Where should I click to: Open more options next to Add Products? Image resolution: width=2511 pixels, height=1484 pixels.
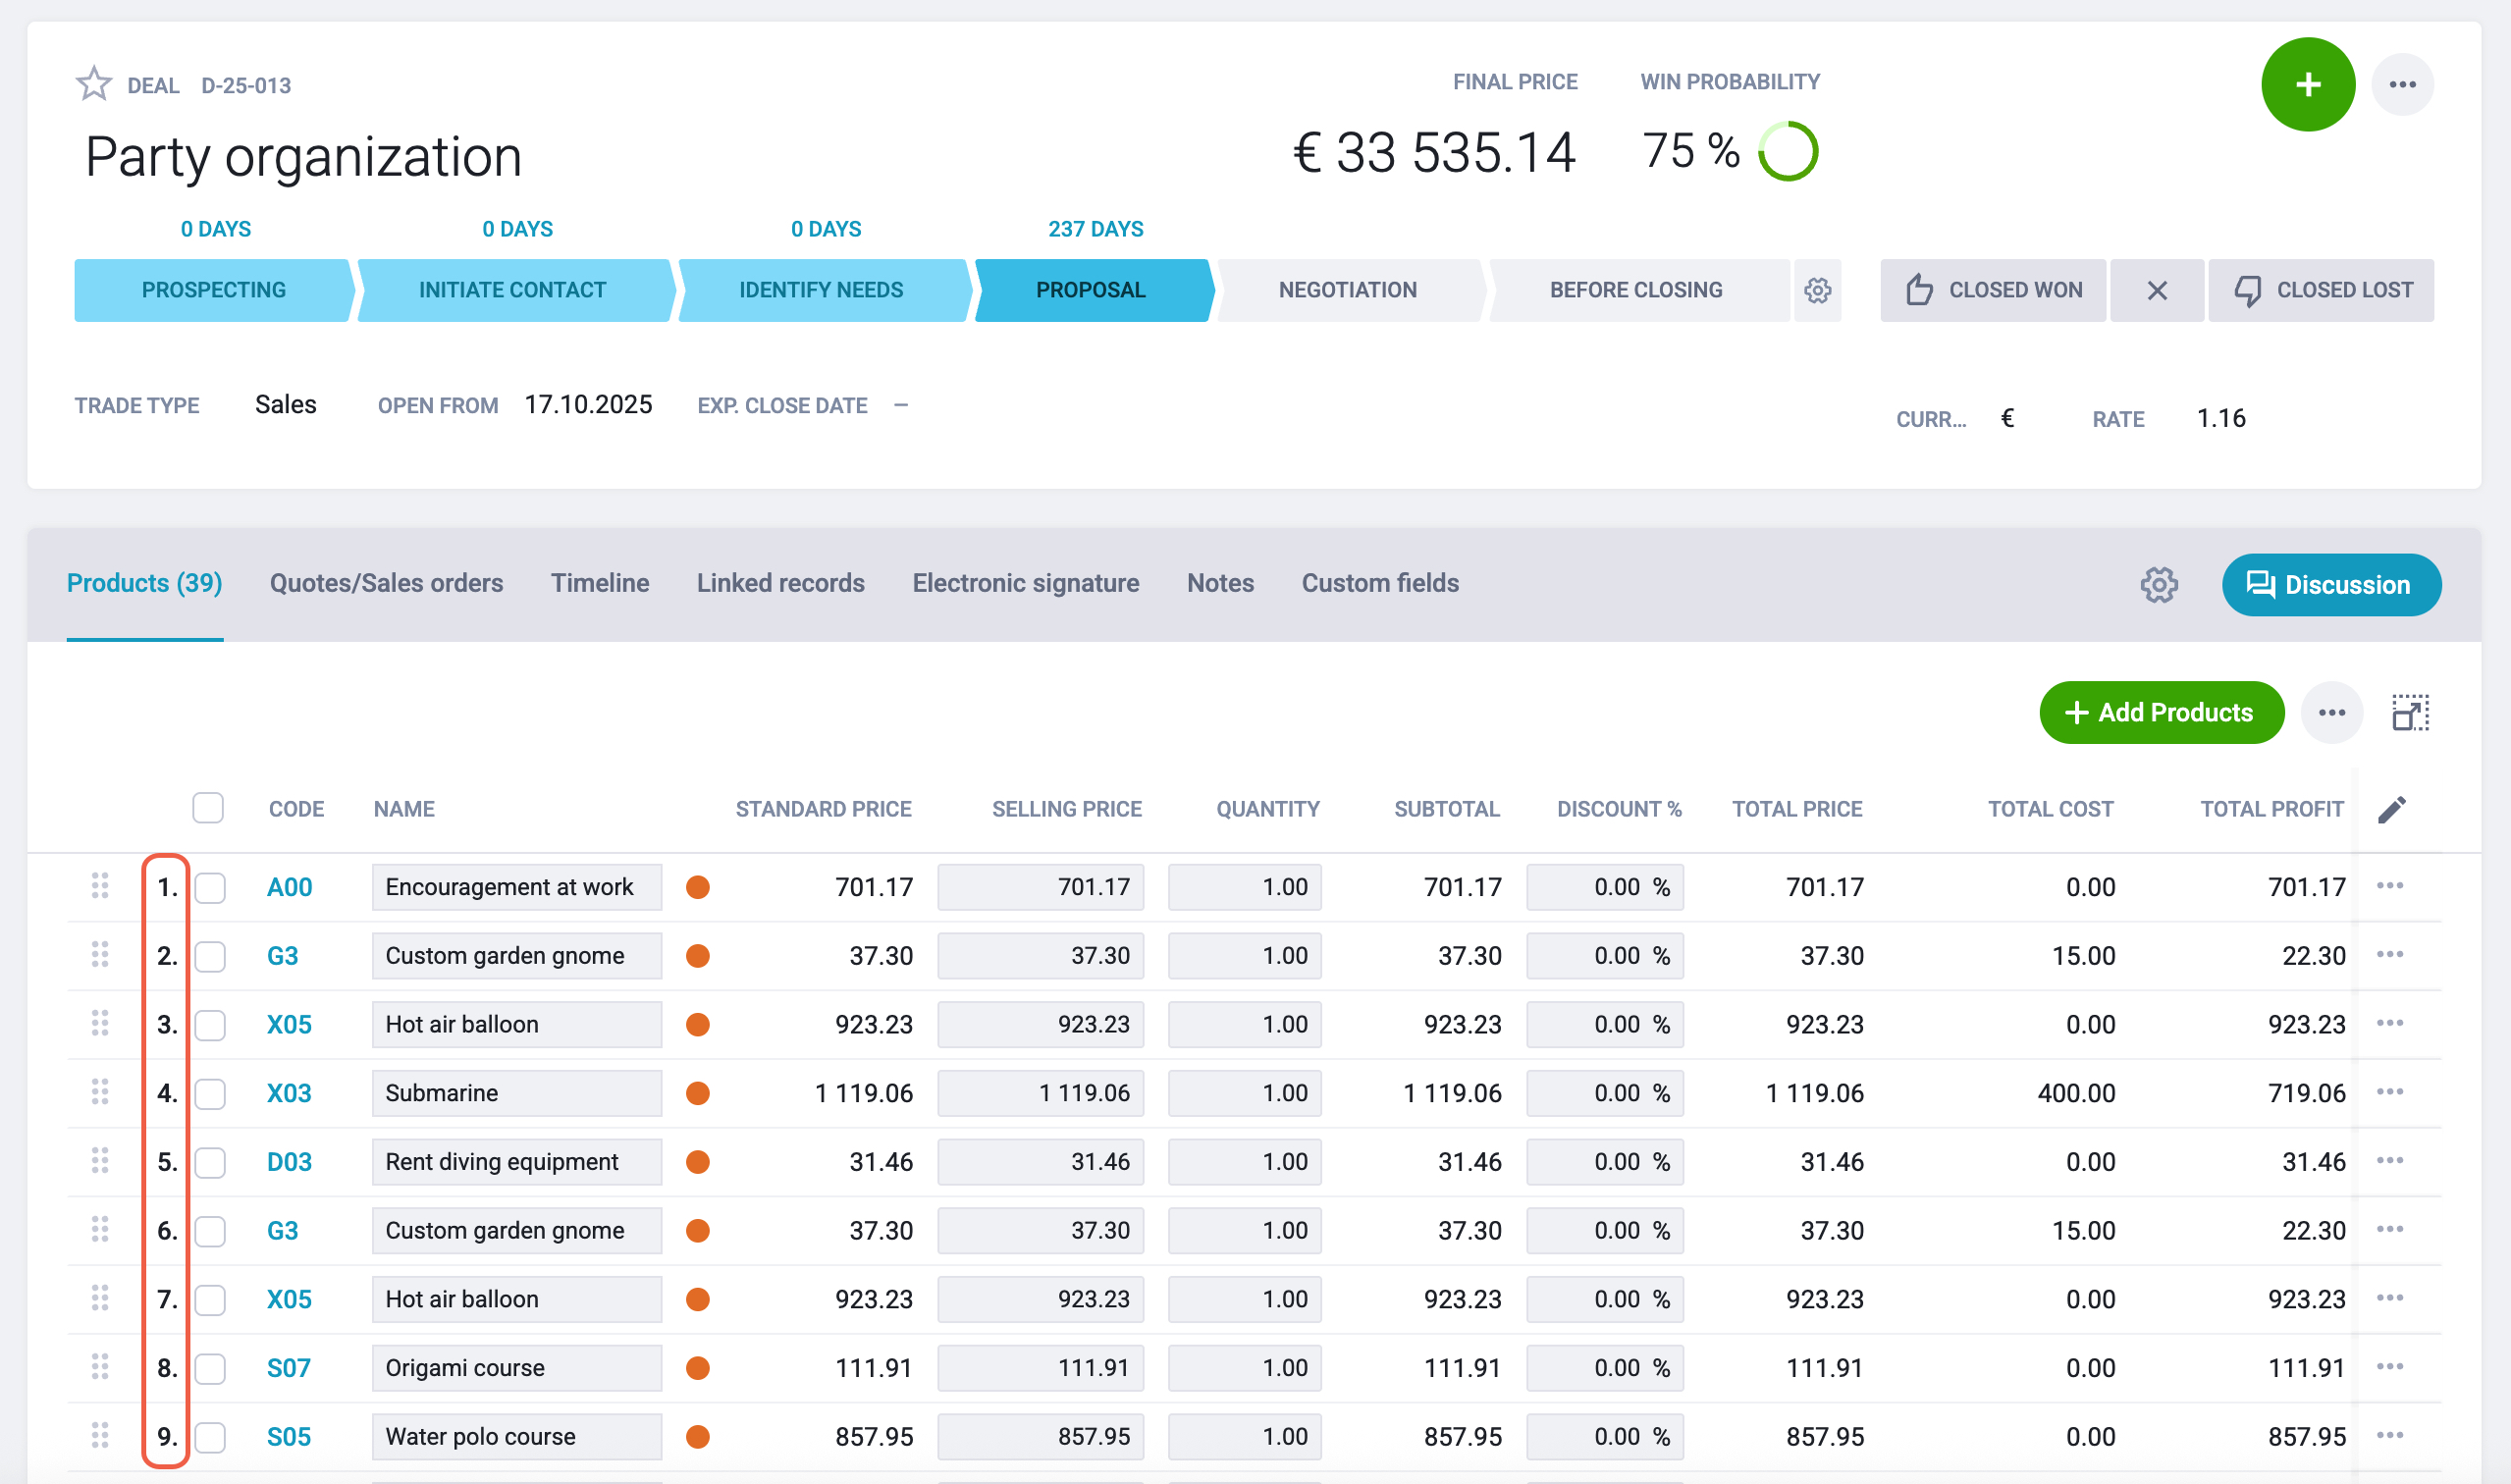click(2331, 713)
